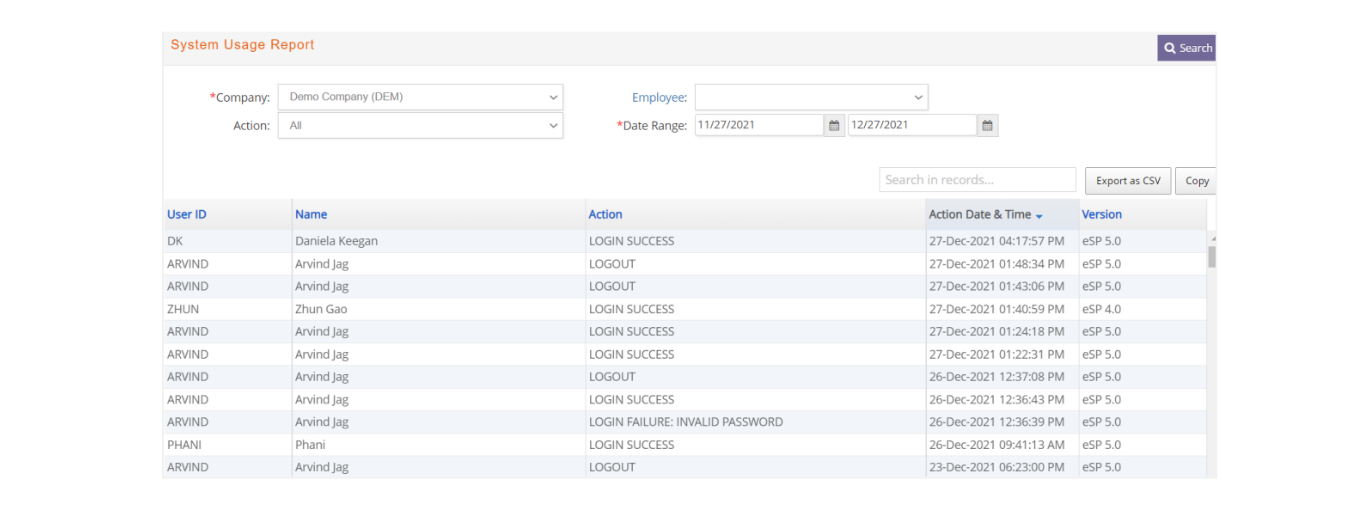Expand the Employee dropdown
Image resolution: width=1371 pixels, height=511 pixels.
(x=812, y=97)
